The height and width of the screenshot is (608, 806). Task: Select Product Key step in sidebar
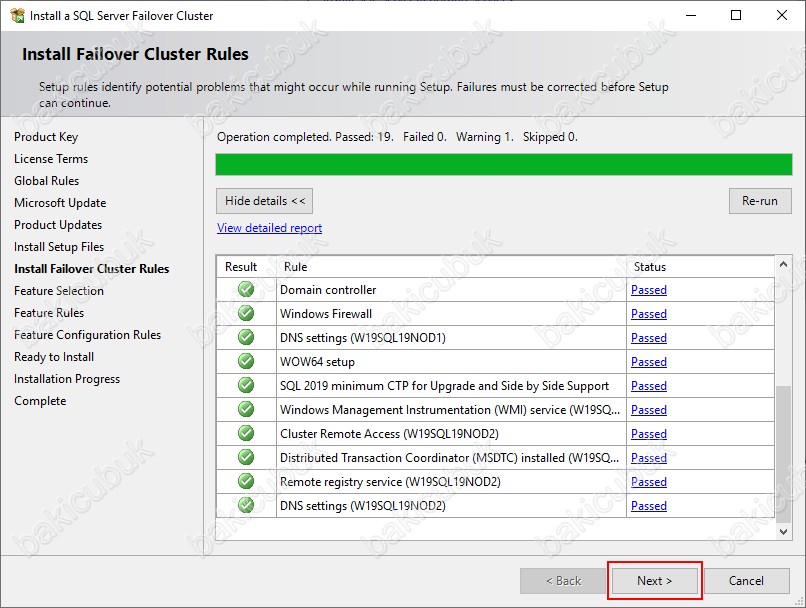[x=46, y=137]
